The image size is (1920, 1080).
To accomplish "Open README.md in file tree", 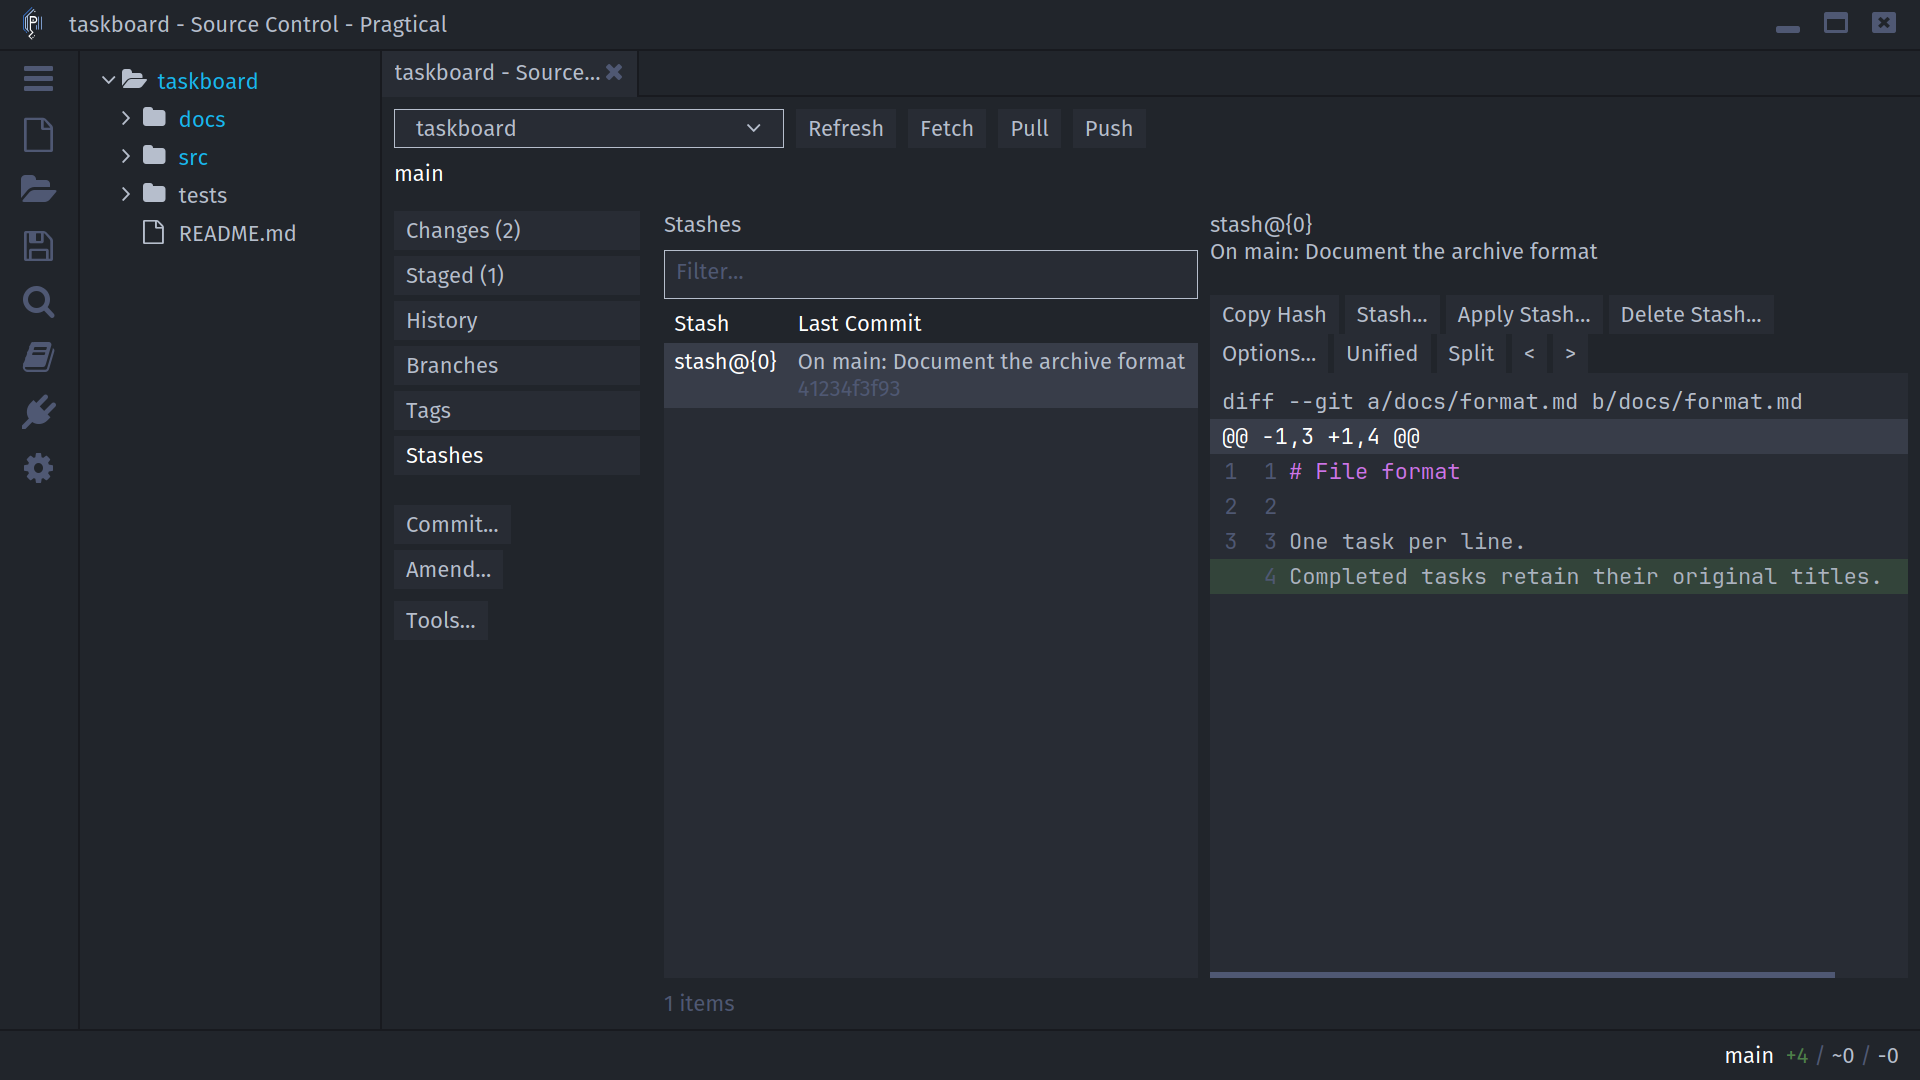I will click(237, 233).
